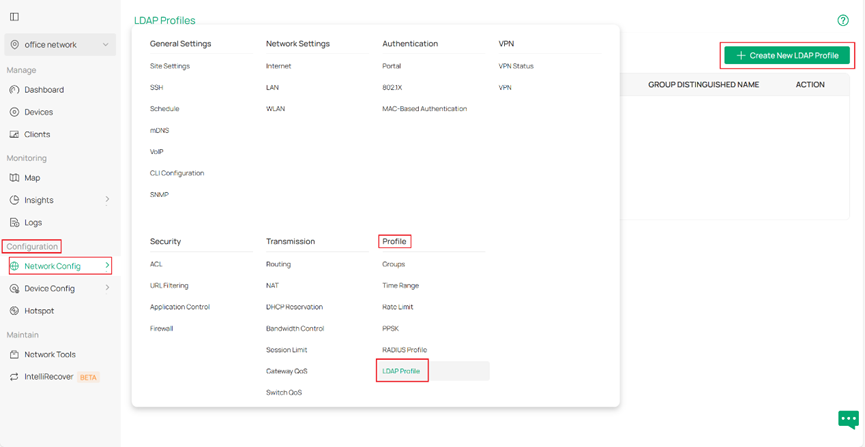Open SNMP settings

point(159,194)
